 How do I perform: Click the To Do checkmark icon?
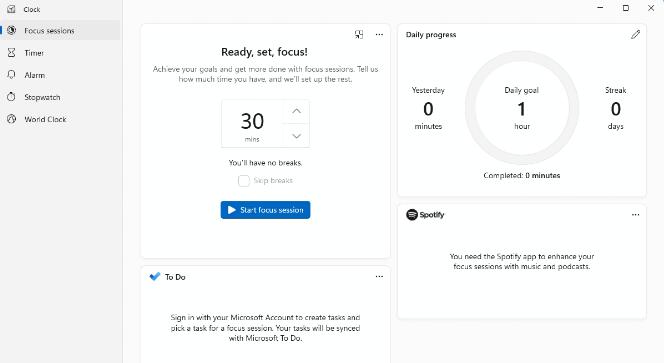pos(155,277)
